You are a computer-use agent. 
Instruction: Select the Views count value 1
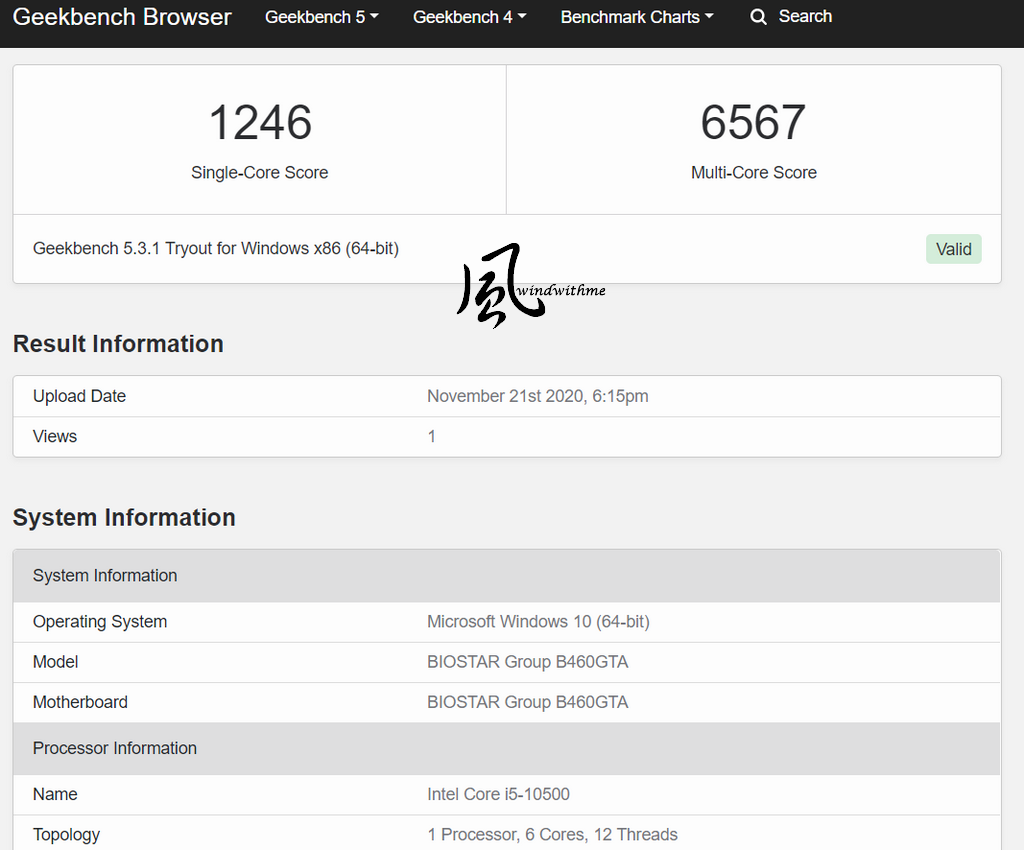coord(432,437)
